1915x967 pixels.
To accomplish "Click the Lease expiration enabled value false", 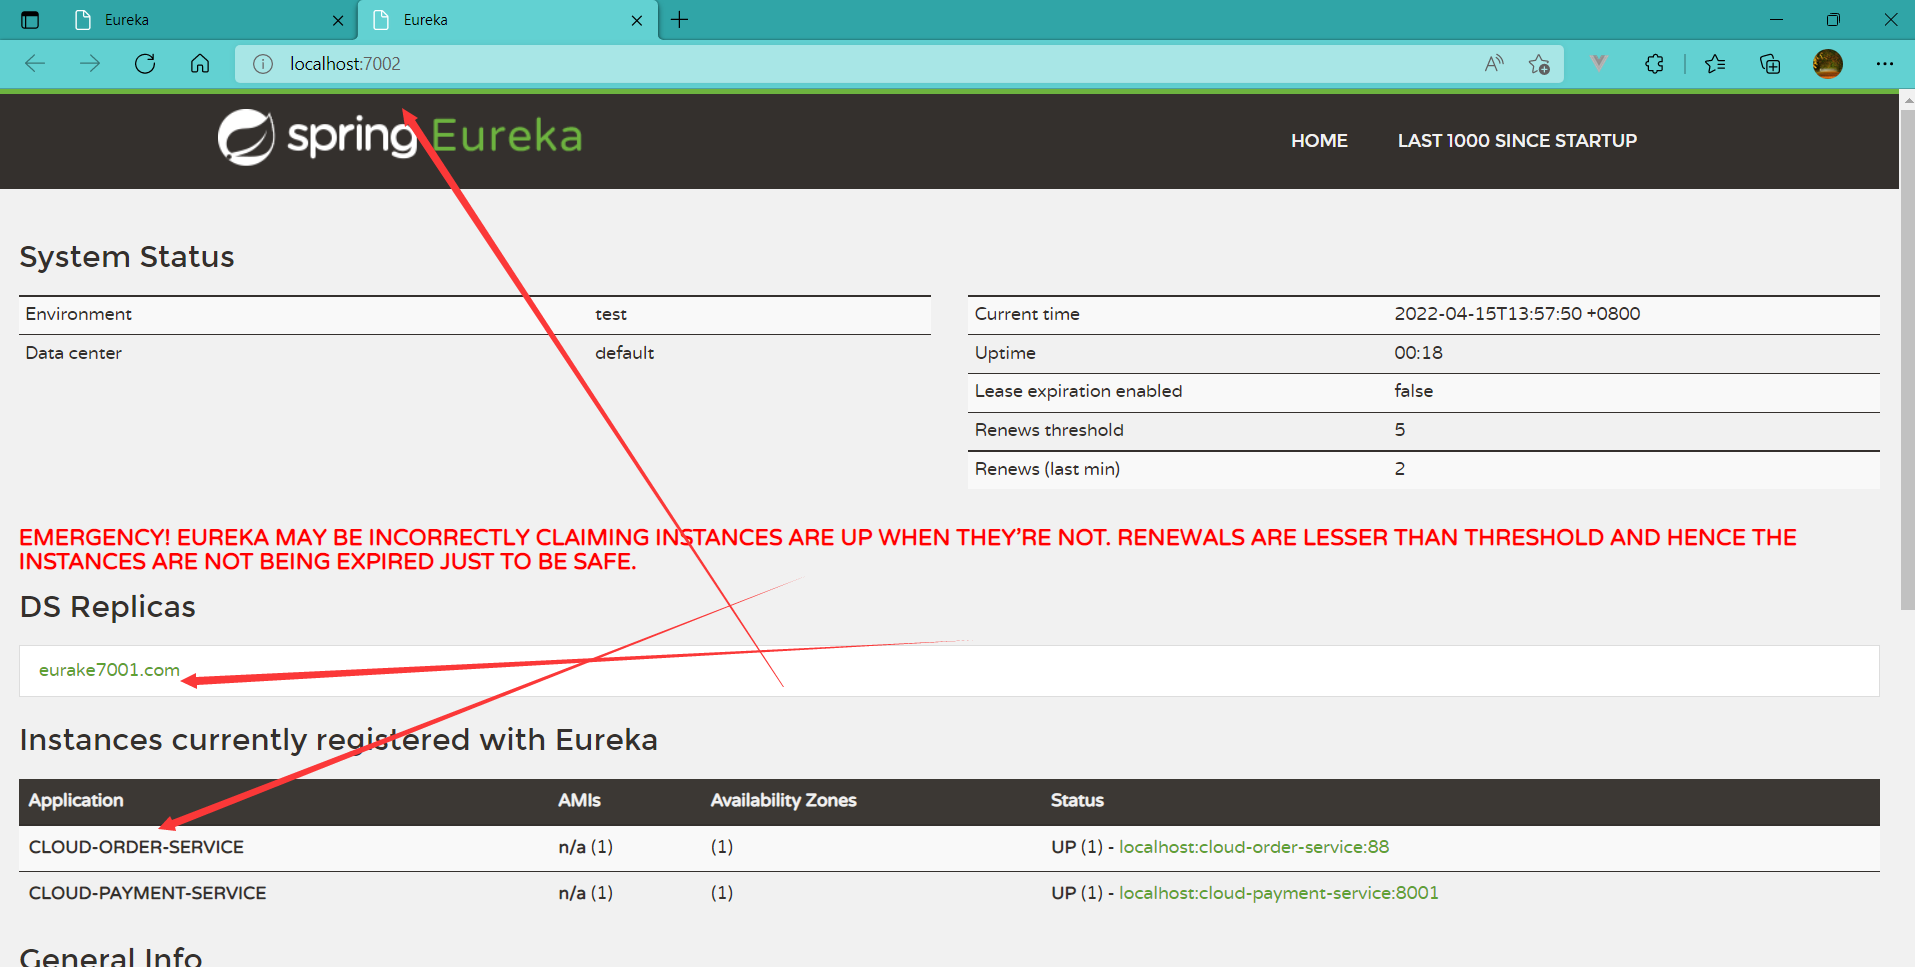I will pyautogui.click(x=1413, y=391).
